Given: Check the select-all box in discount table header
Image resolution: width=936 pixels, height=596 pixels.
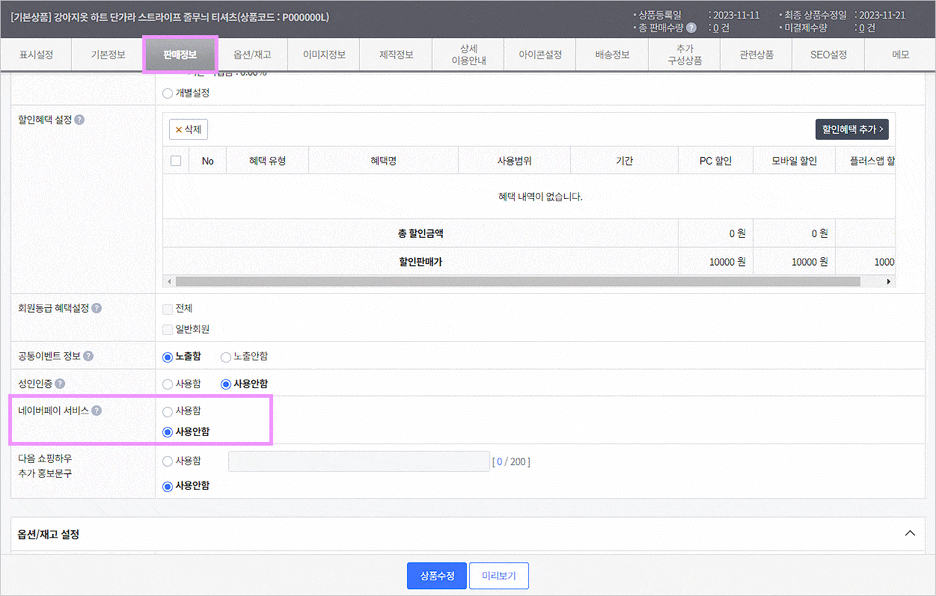Looking at the screenshot, I should 176,161.
